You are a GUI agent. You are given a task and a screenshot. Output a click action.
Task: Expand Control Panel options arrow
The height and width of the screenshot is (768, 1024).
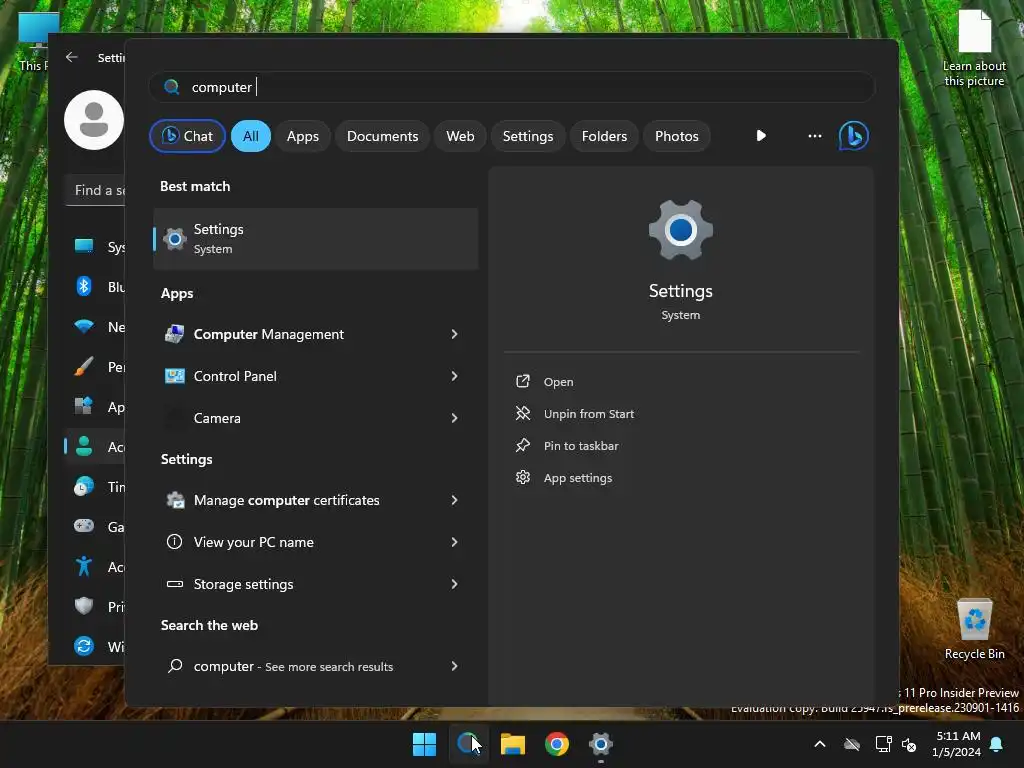pyautogui.click(x=455, y=376)
